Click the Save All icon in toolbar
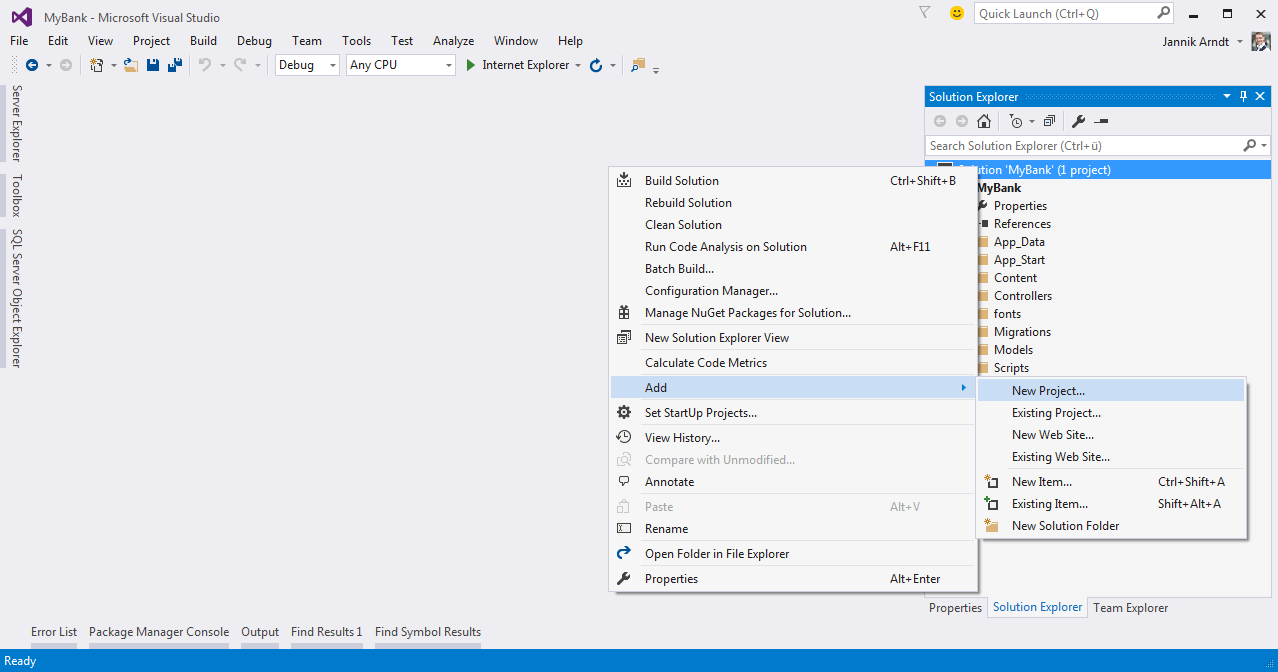Screen dimensions: 1278x672 point(175,65)
